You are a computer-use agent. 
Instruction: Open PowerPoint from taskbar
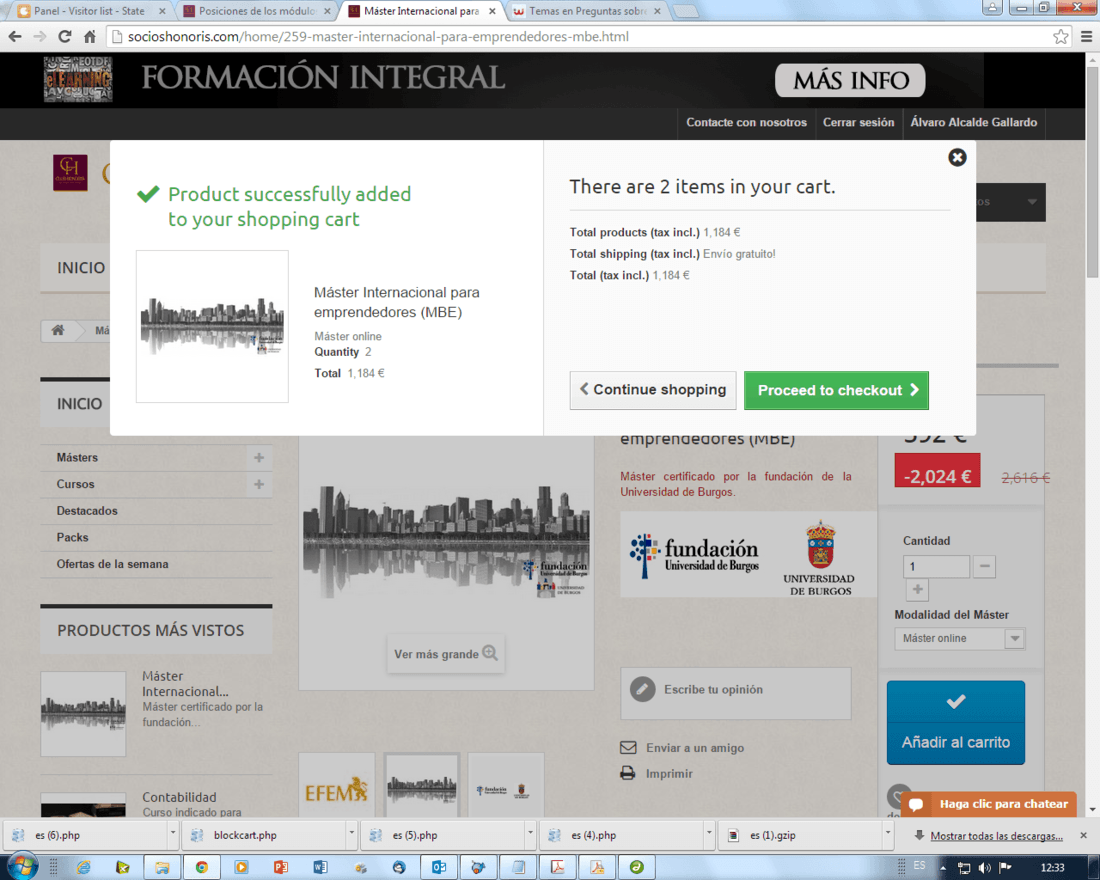[281, 867]
